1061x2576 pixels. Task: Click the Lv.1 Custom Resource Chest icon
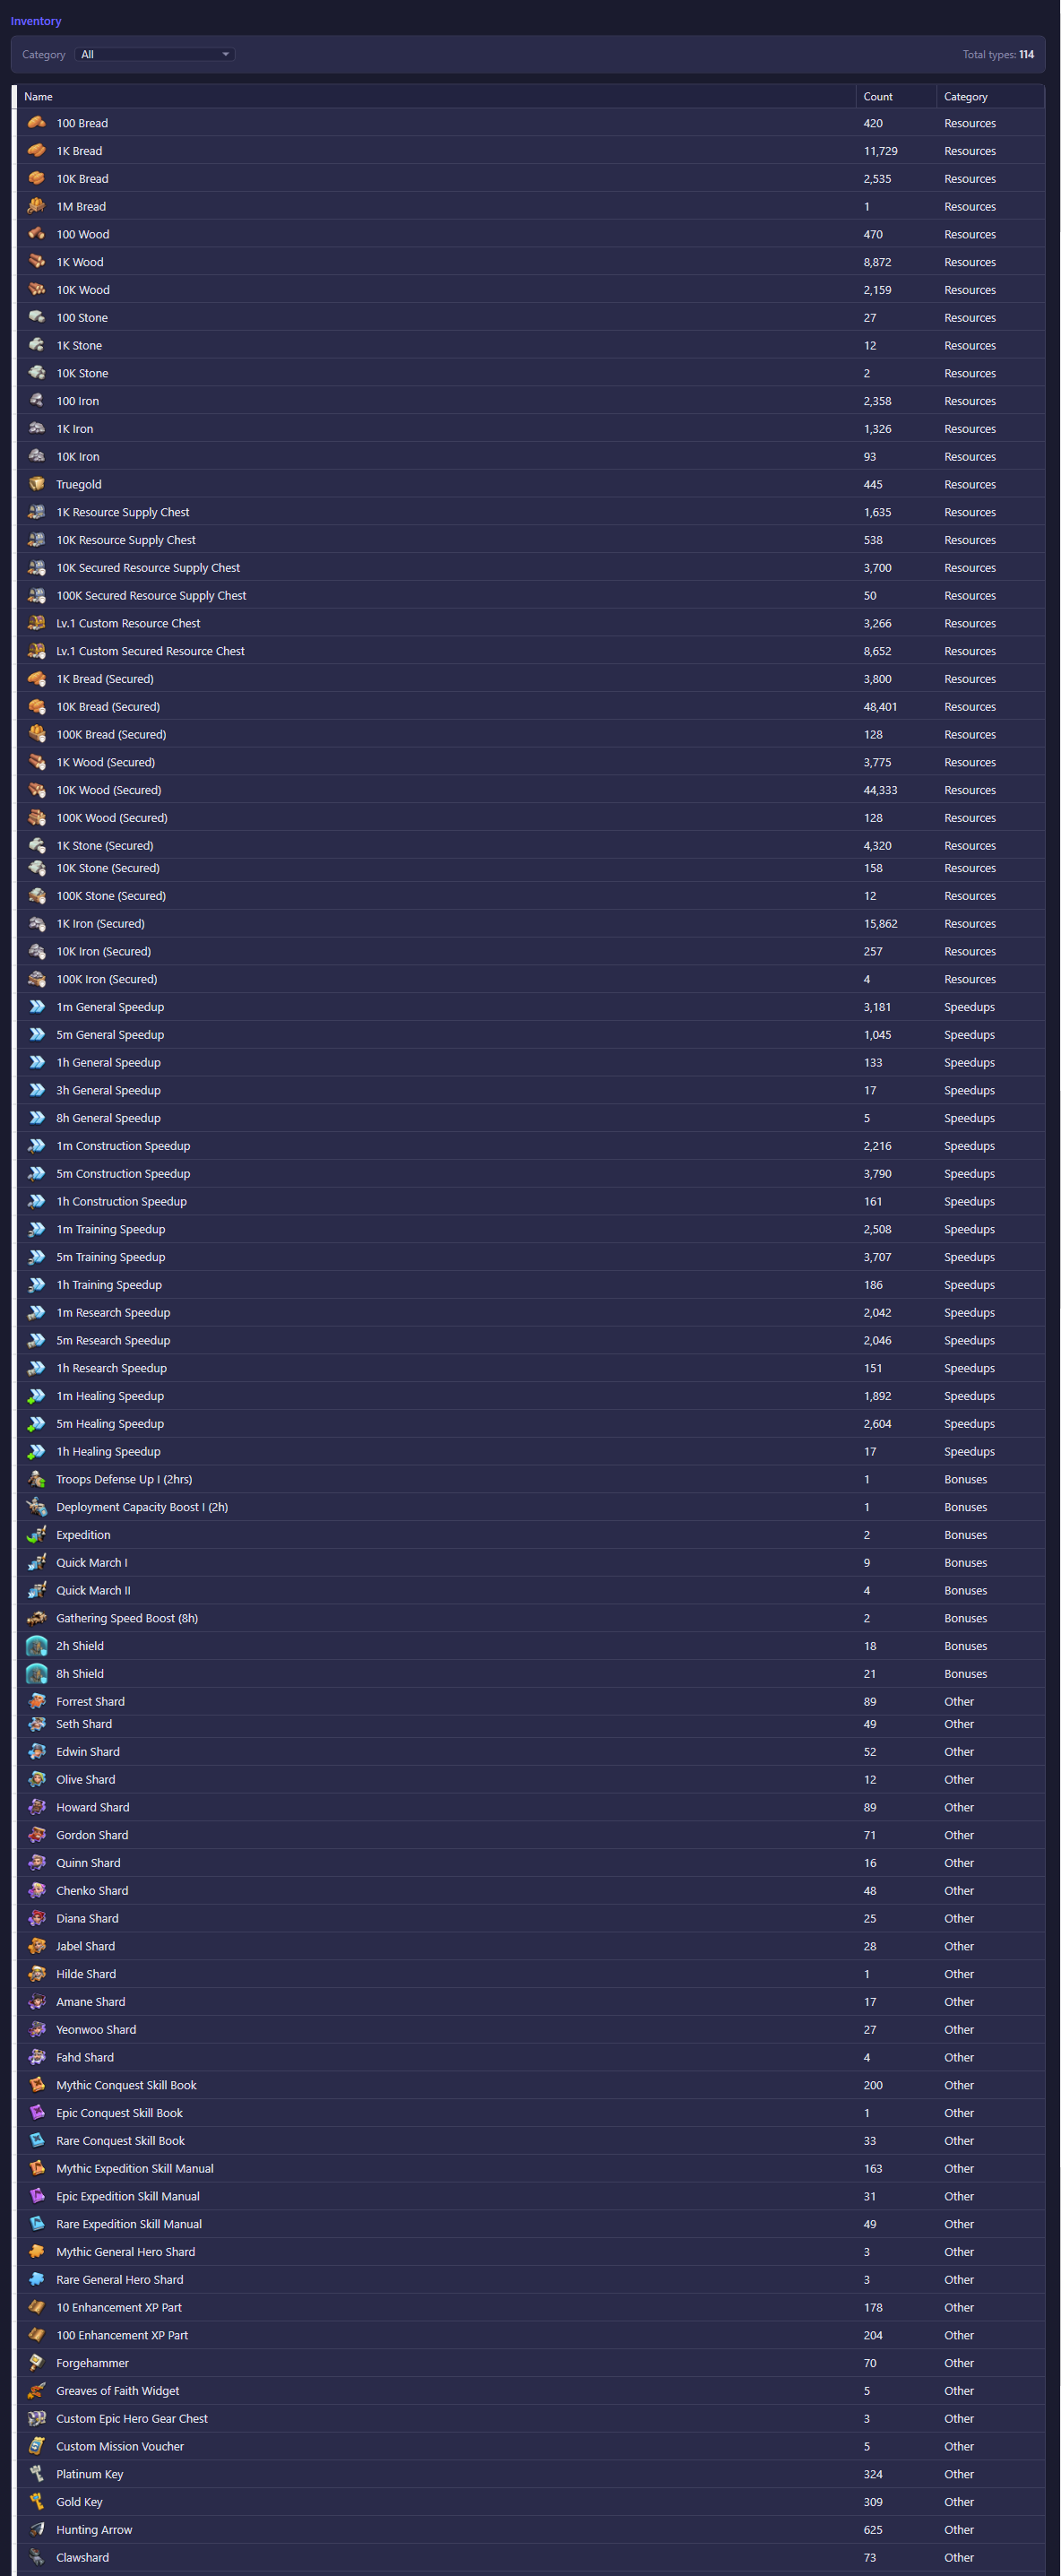(37, 624)
